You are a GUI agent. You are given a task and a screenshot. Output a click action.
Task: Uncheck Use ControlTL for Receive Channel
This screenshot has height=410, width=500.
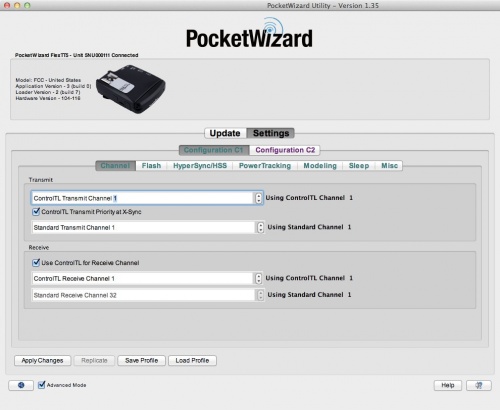36,262
